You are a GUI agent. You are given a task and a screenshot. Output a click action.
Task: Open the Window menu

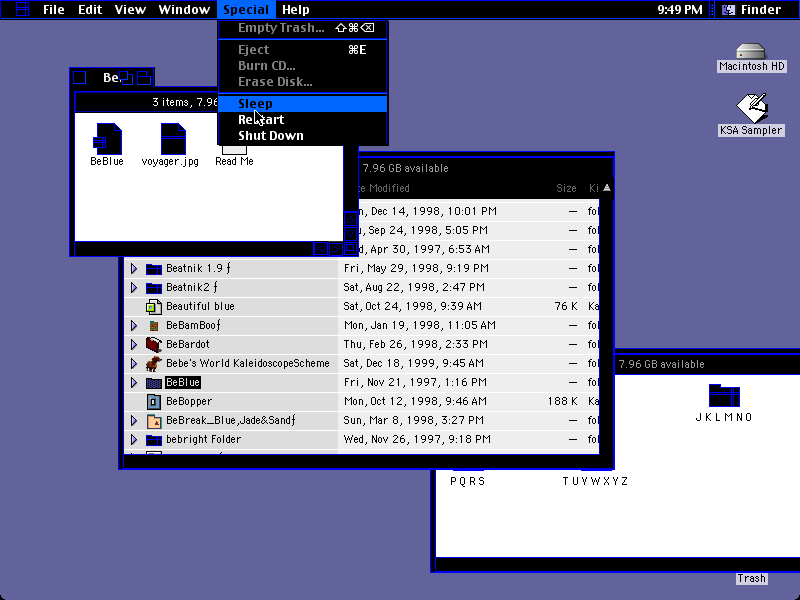click(x=184, y=9)
